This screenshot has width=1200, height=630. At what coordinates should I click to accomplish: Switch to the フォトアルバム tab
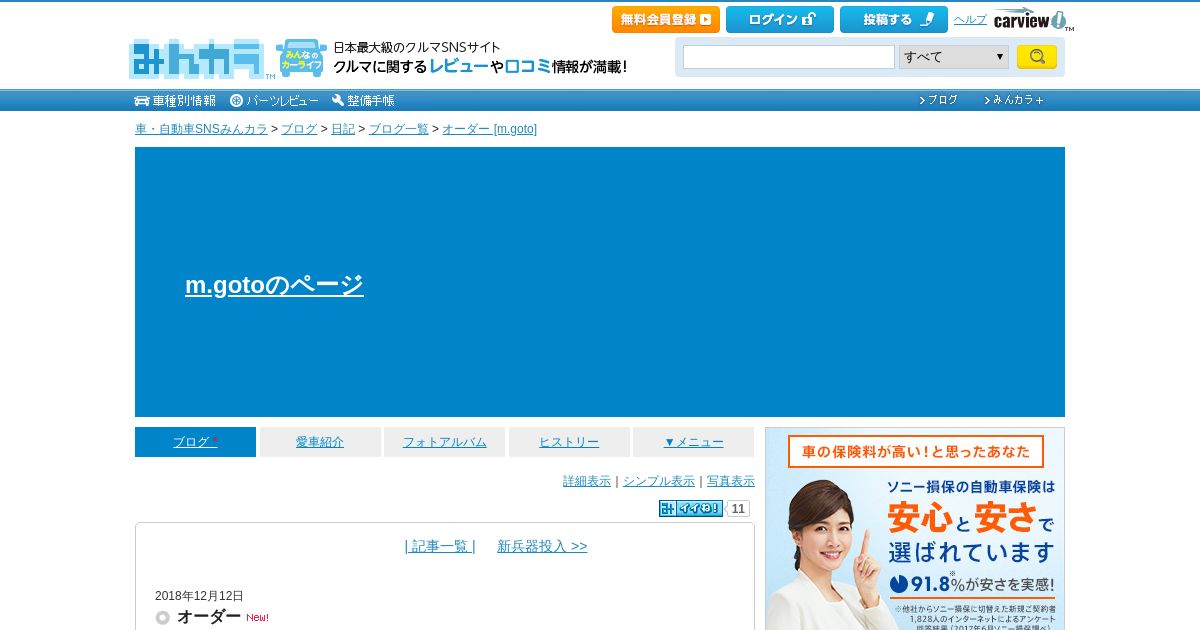pyautogui.click(x=445, y=442)
